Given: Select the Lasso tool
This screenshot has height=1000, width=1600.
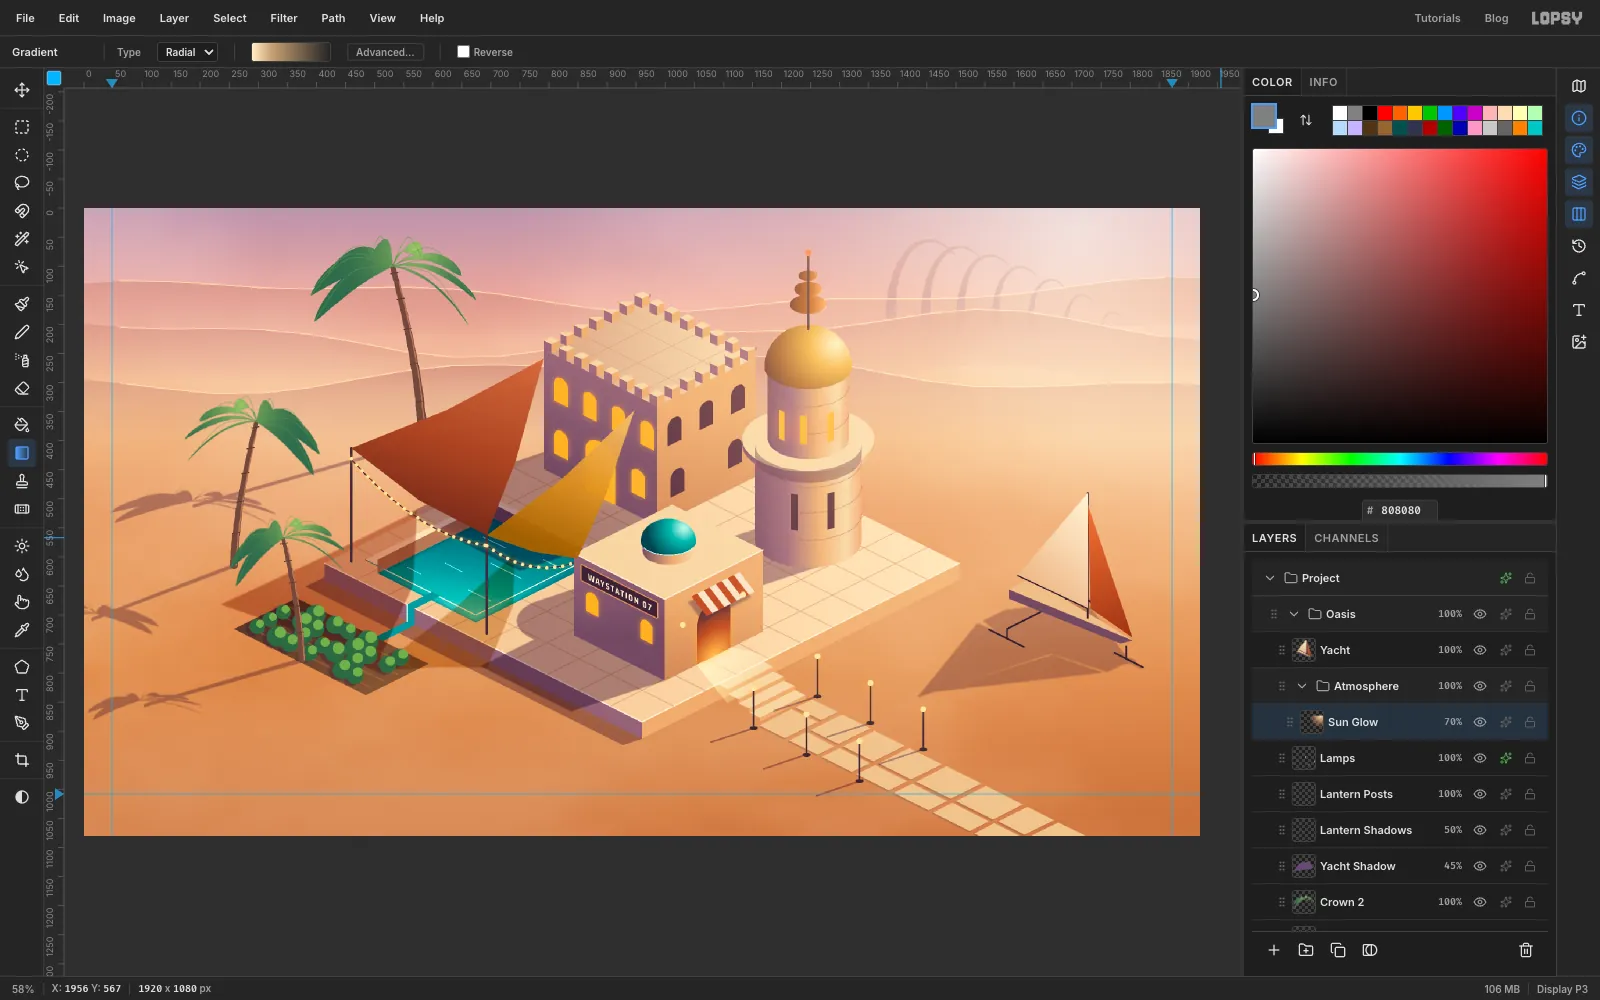Looking at the screenshot, I should tap(22, 183).
